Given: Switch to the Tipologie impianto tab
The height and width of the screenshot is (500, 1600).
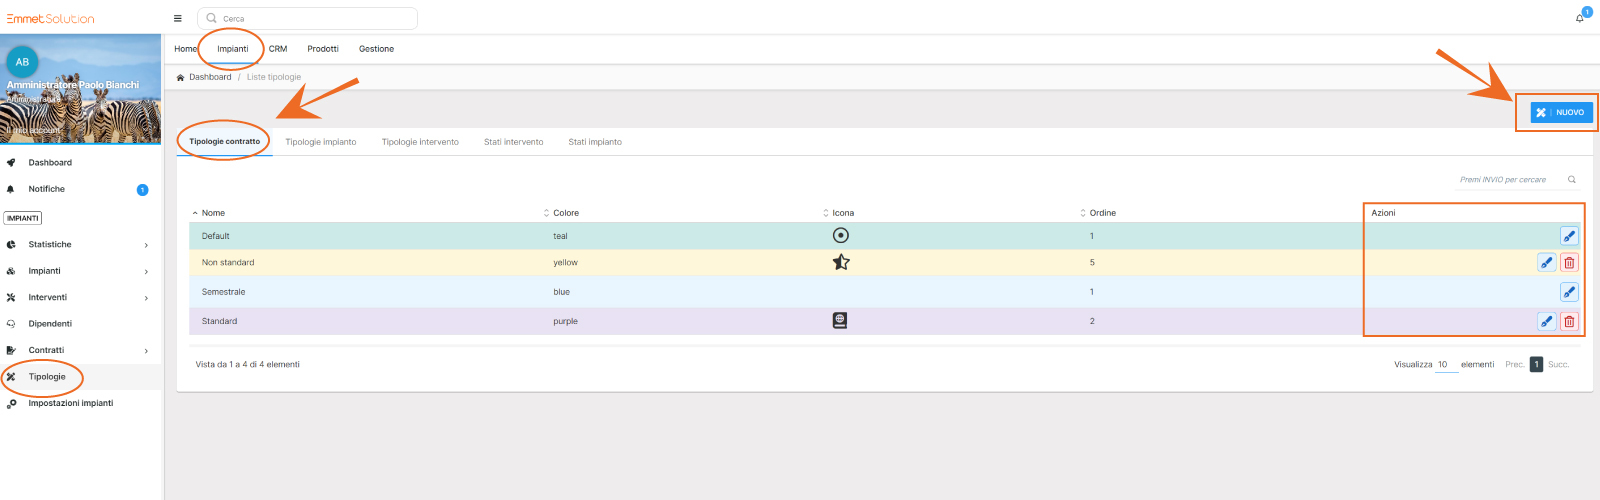Looking at the screenshot, I should pos(320,142).
